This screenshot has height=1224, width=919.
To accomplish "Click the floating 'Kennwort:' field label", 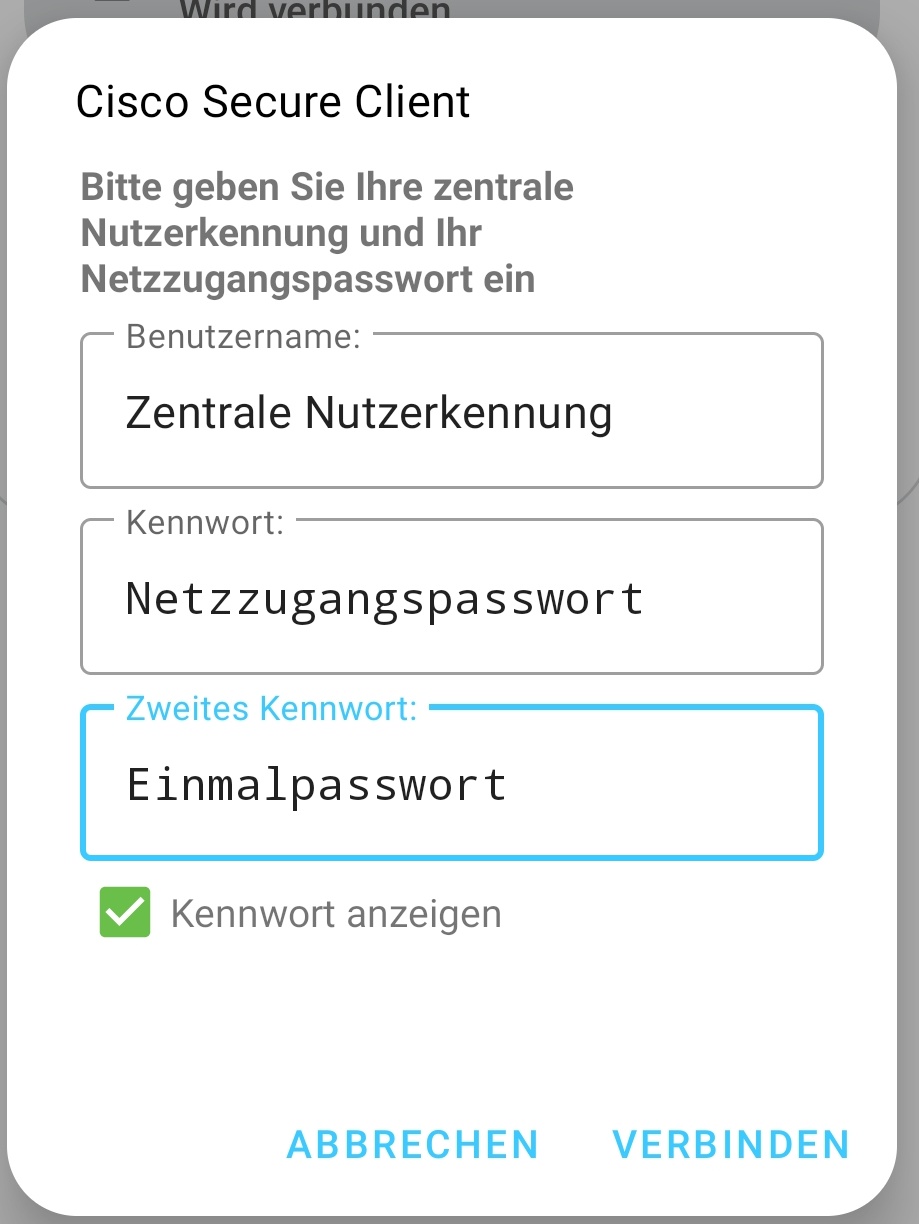I will point(205,522).
